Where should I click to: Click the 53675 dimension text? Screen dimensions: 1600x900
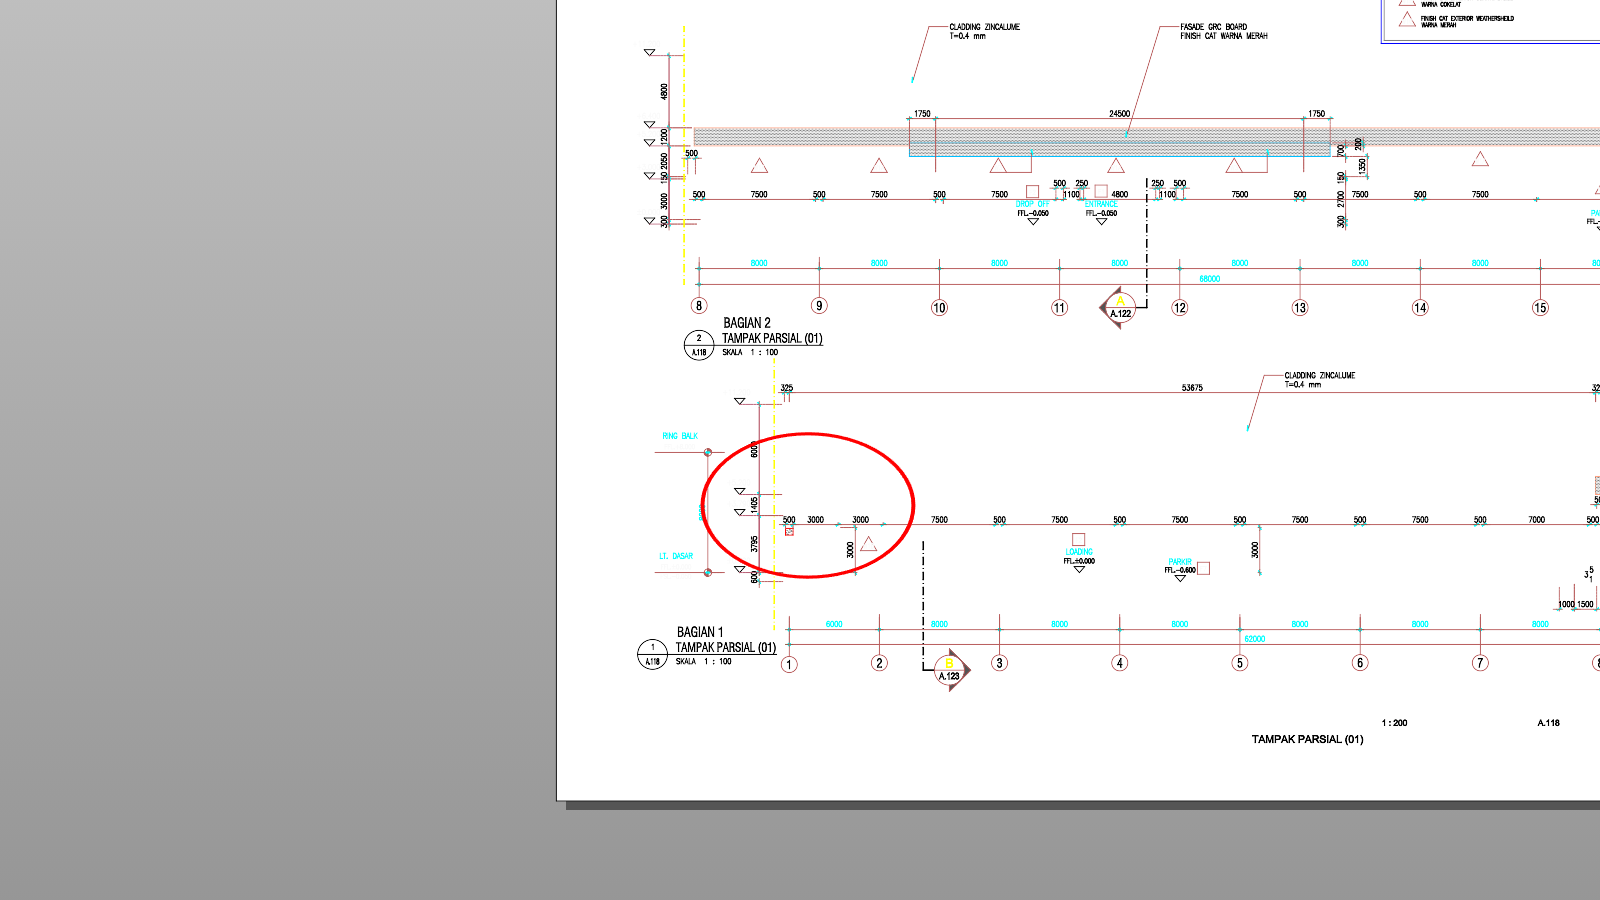click(1192, 388)
